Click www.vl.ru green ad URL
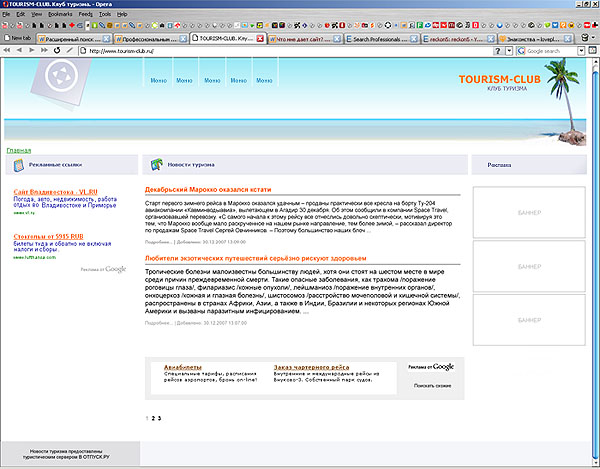The width and height of the screenshot is (600, 469). [24, 213]
